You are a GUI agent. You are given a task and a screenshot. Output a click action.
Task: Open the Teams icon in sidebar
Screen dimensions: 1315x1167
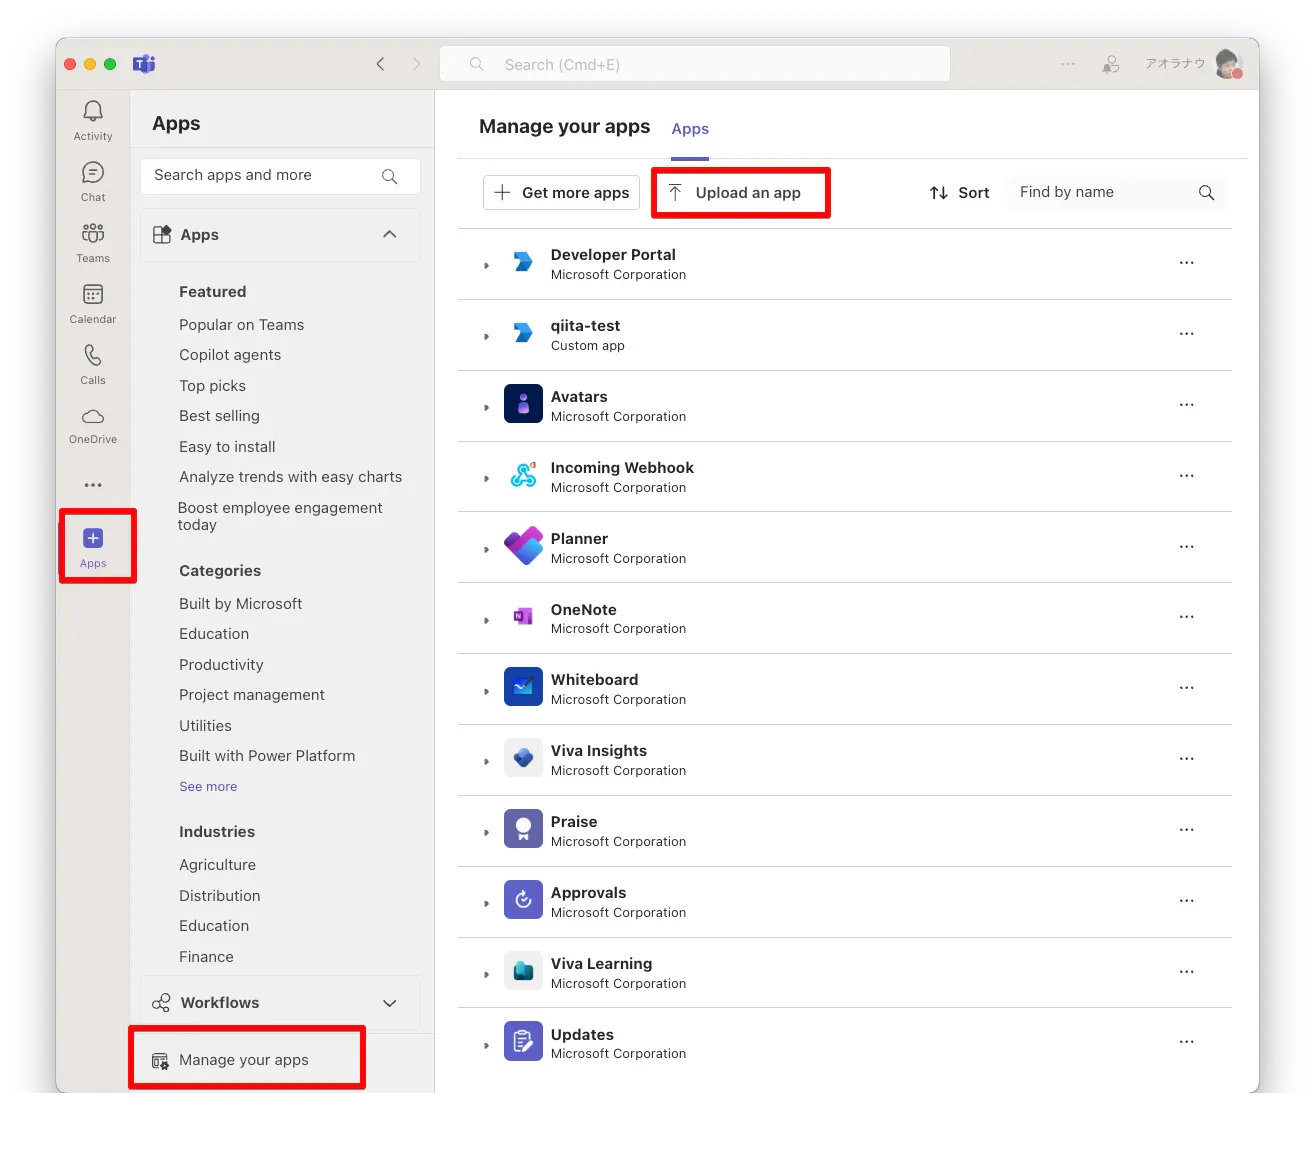click(93, 233)
